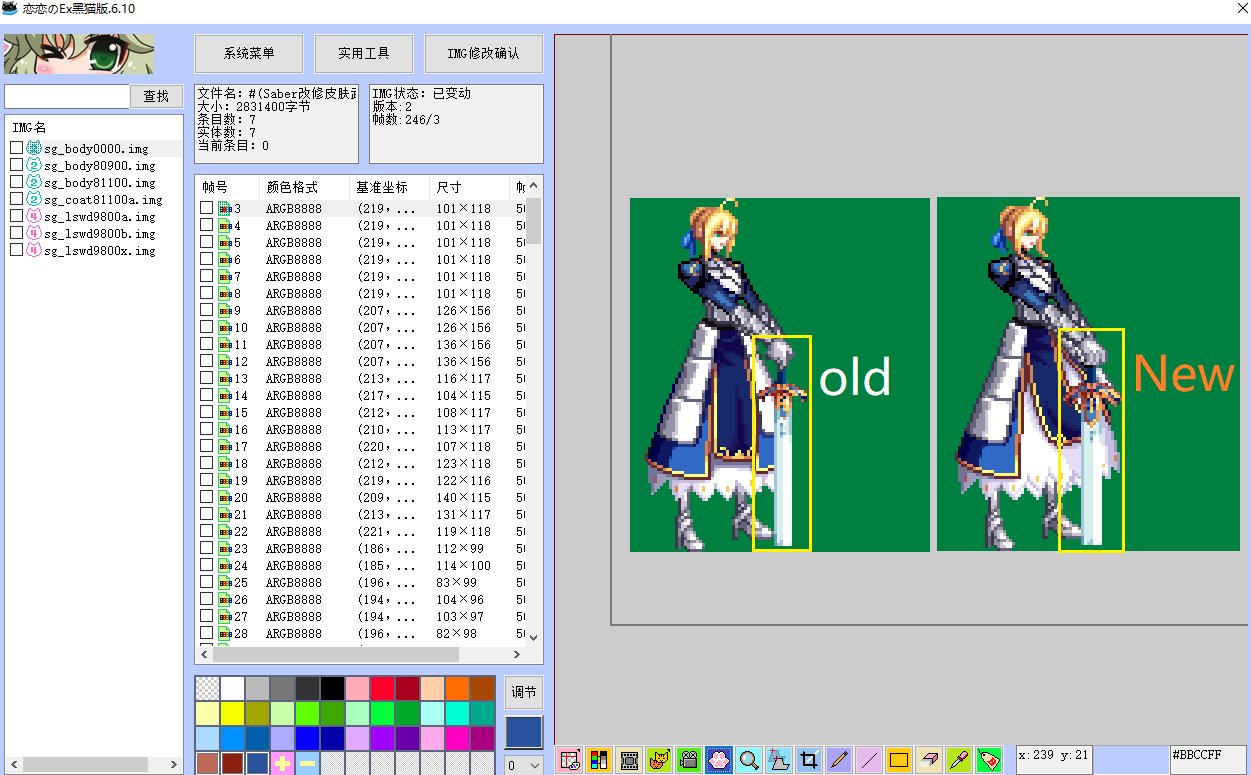Click the #BBCCFF hex color field

click(1208, 759)
